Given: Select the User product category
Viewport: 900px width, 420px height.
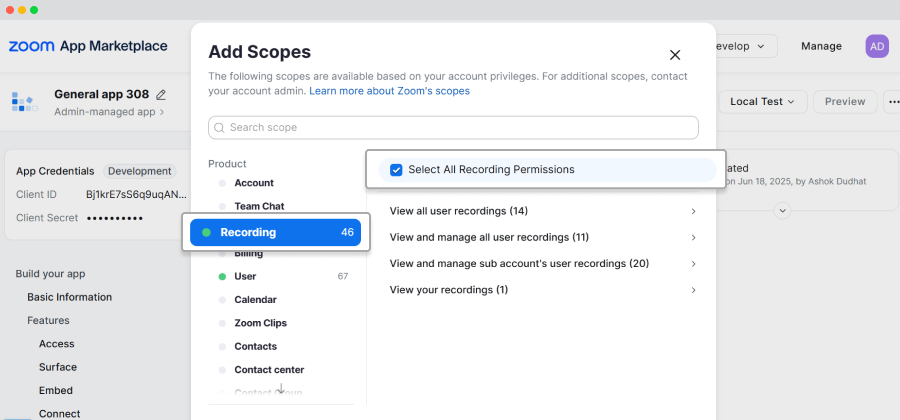Looking at the screenshot, I should (245, 277).
